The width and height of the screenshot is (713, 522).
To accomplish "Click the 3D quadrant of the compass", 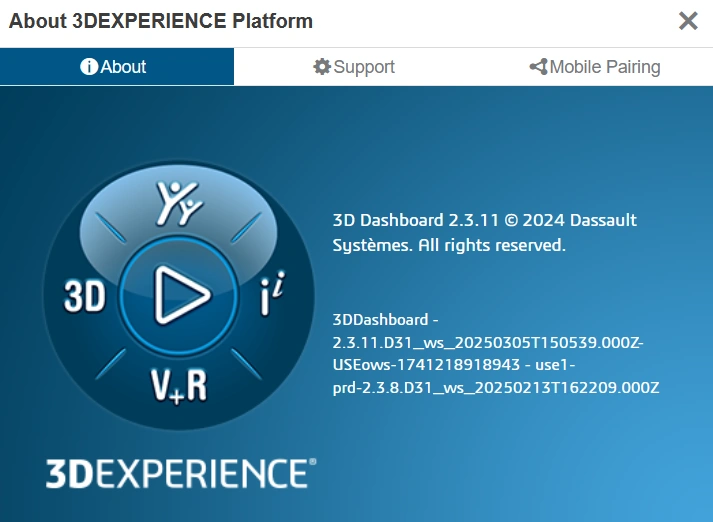I will 85,296.
